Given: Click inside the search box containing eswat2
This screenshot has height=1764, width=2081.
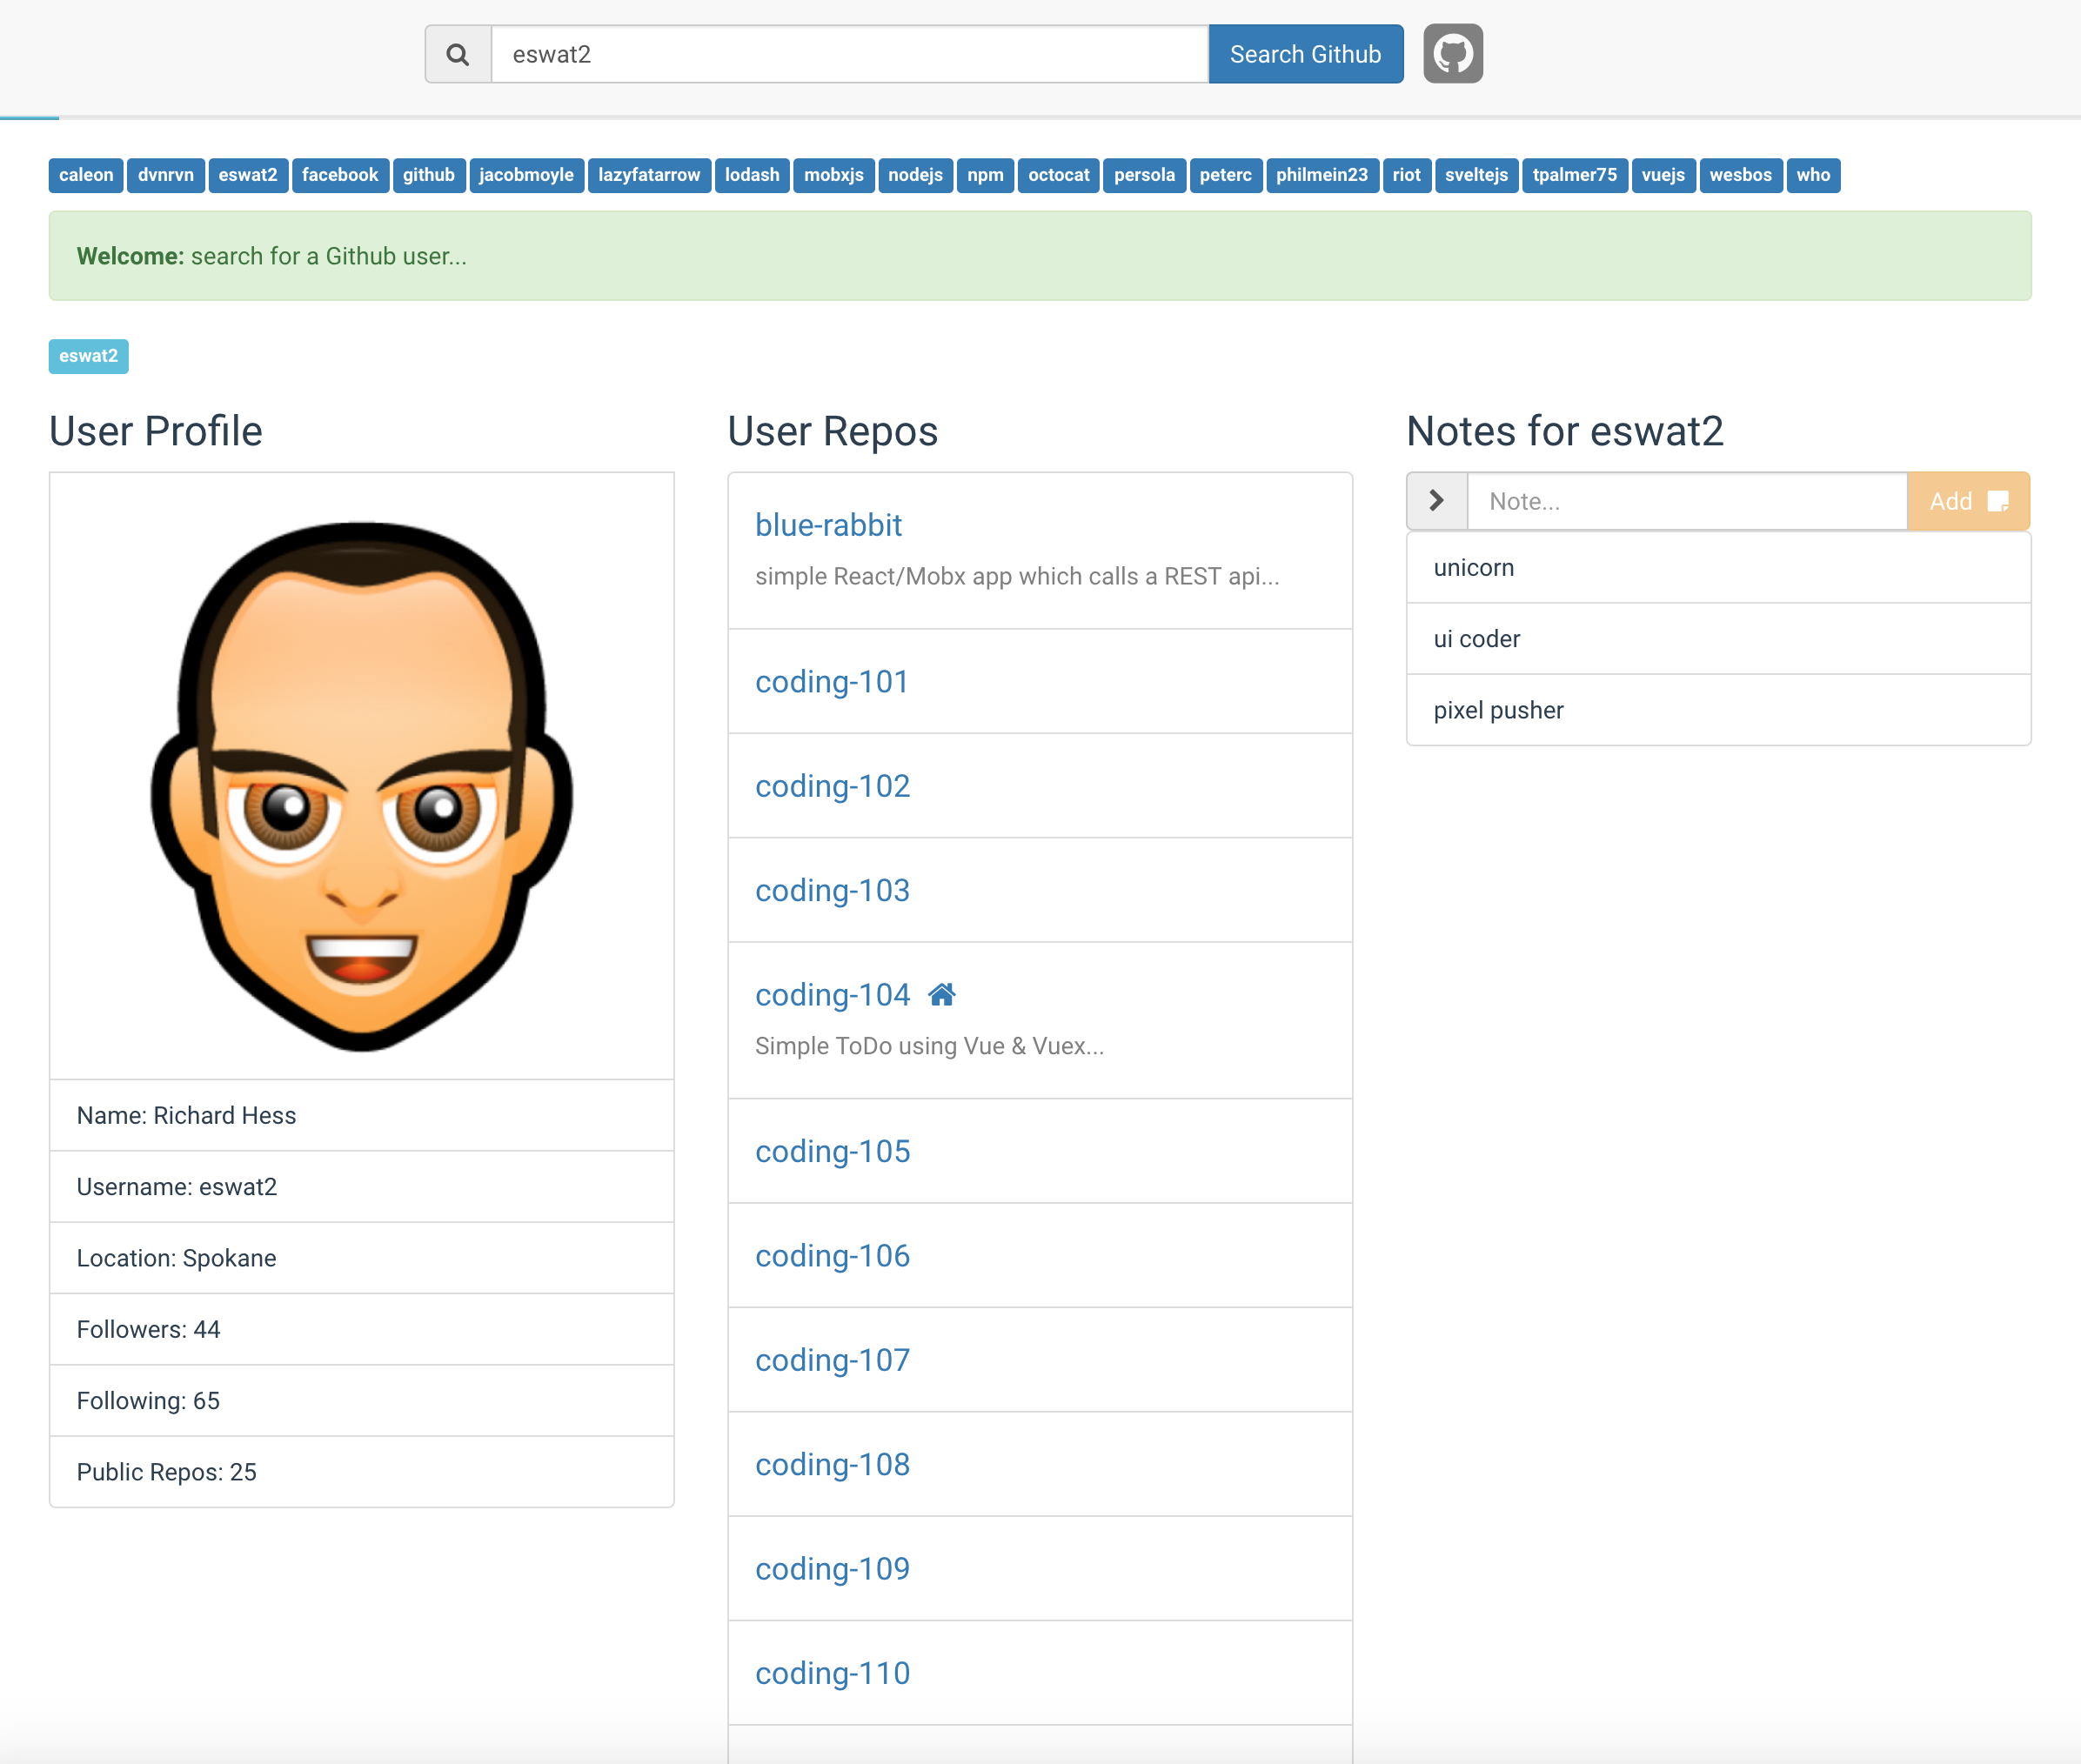Looking at the screenshot, I should point(850,54).
